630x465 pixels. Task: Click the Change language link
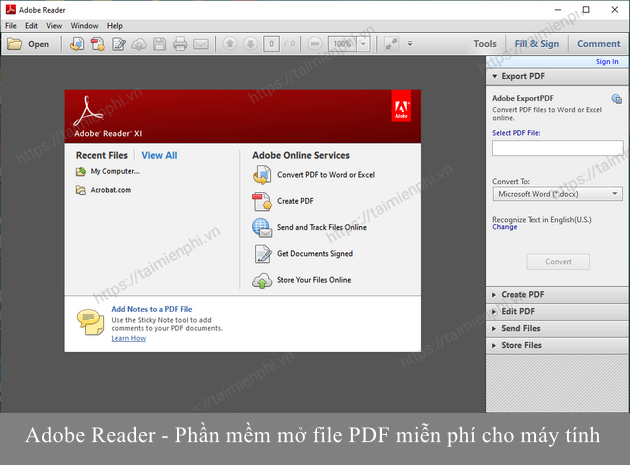(505, 227)
